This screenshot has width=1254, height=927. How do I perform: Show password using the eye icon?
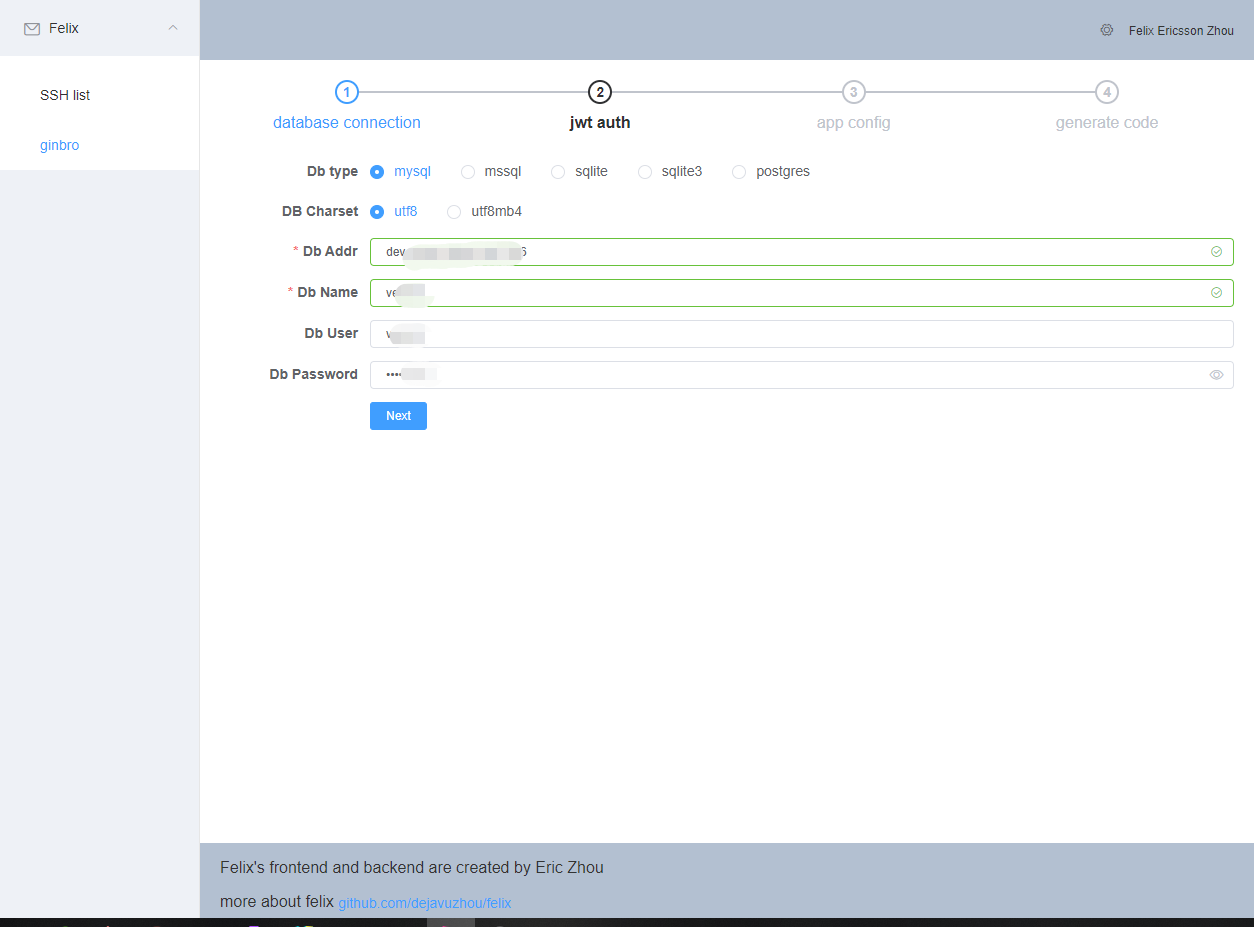point(1216,375)
